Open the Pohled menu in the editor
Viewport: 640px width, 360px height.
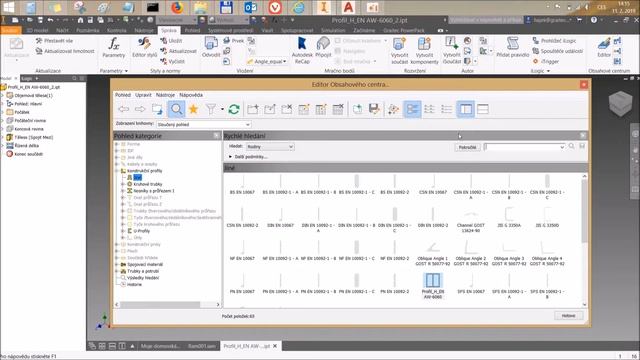[123, 95]
